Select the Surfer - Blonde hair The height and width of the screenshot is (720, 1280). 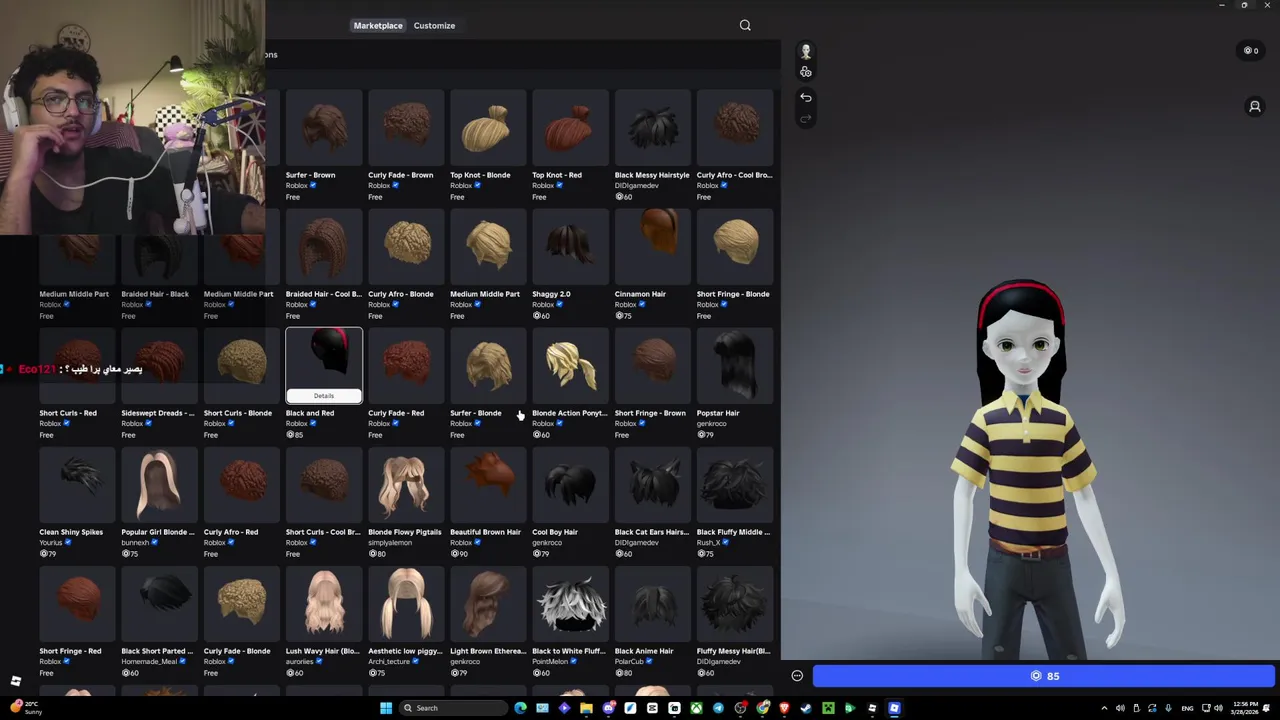coord(488,384)
